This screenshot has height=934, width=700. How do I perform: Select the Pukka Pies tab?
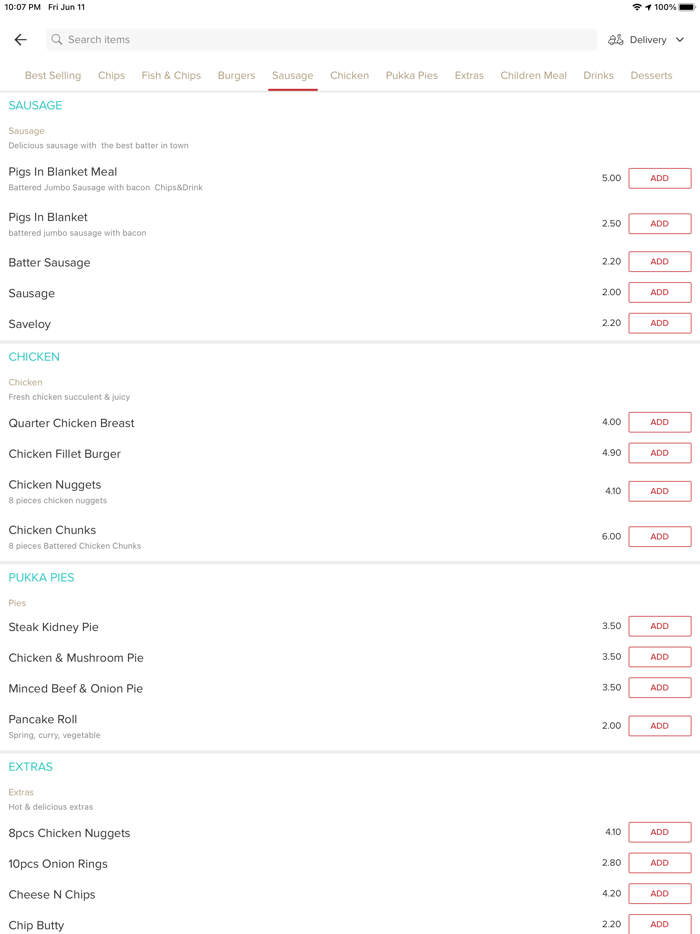click(412, 76)
